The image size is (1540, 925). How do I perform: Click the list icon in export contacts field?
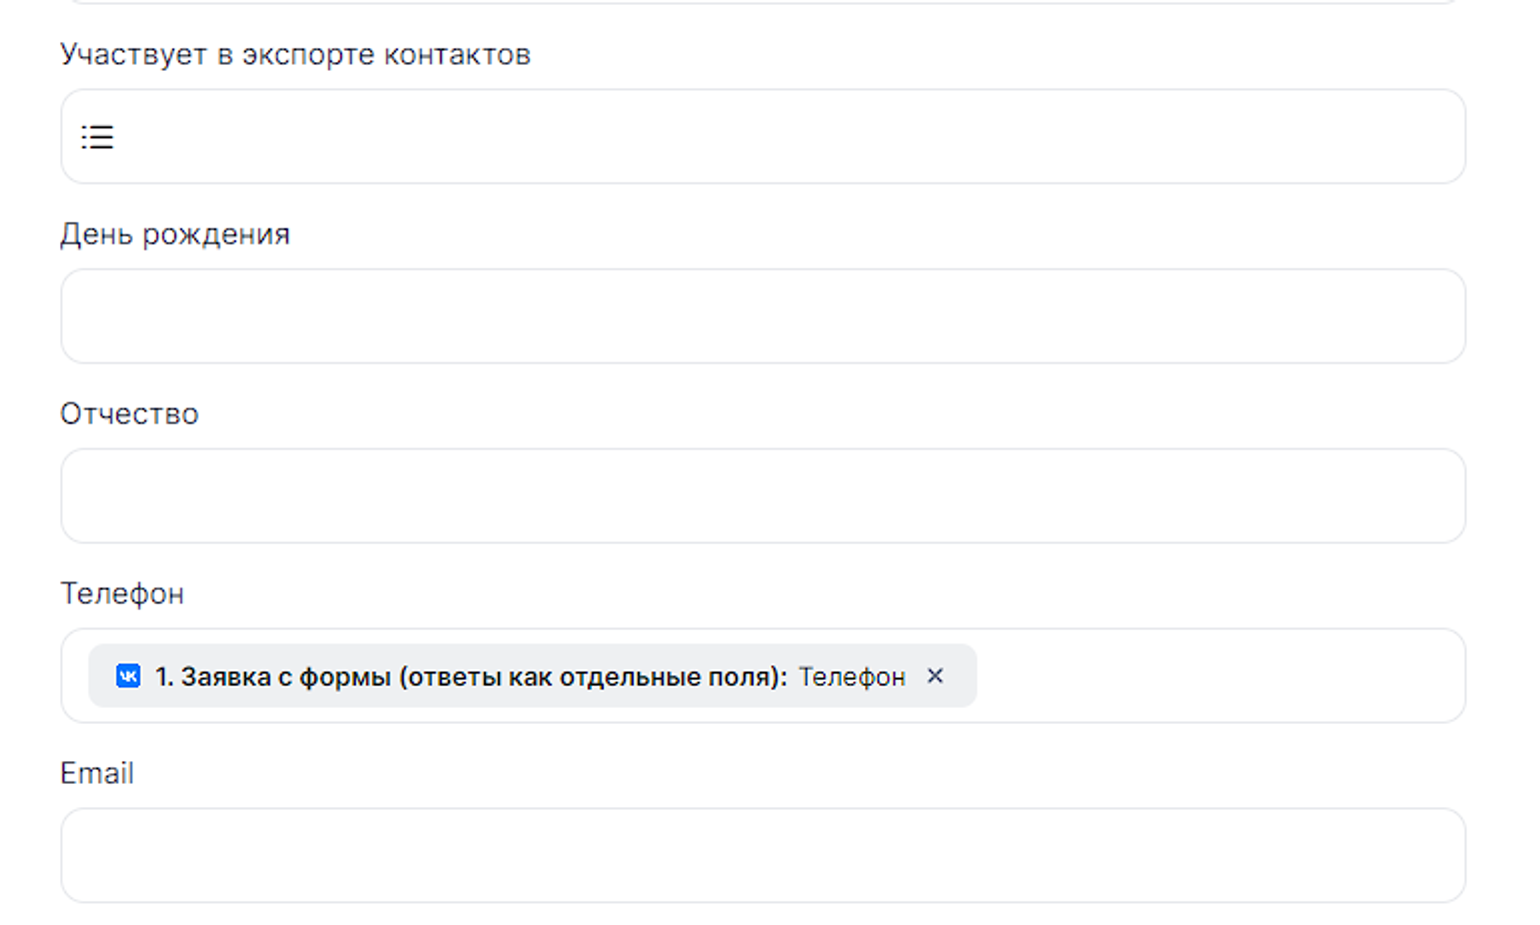[97, 137]
